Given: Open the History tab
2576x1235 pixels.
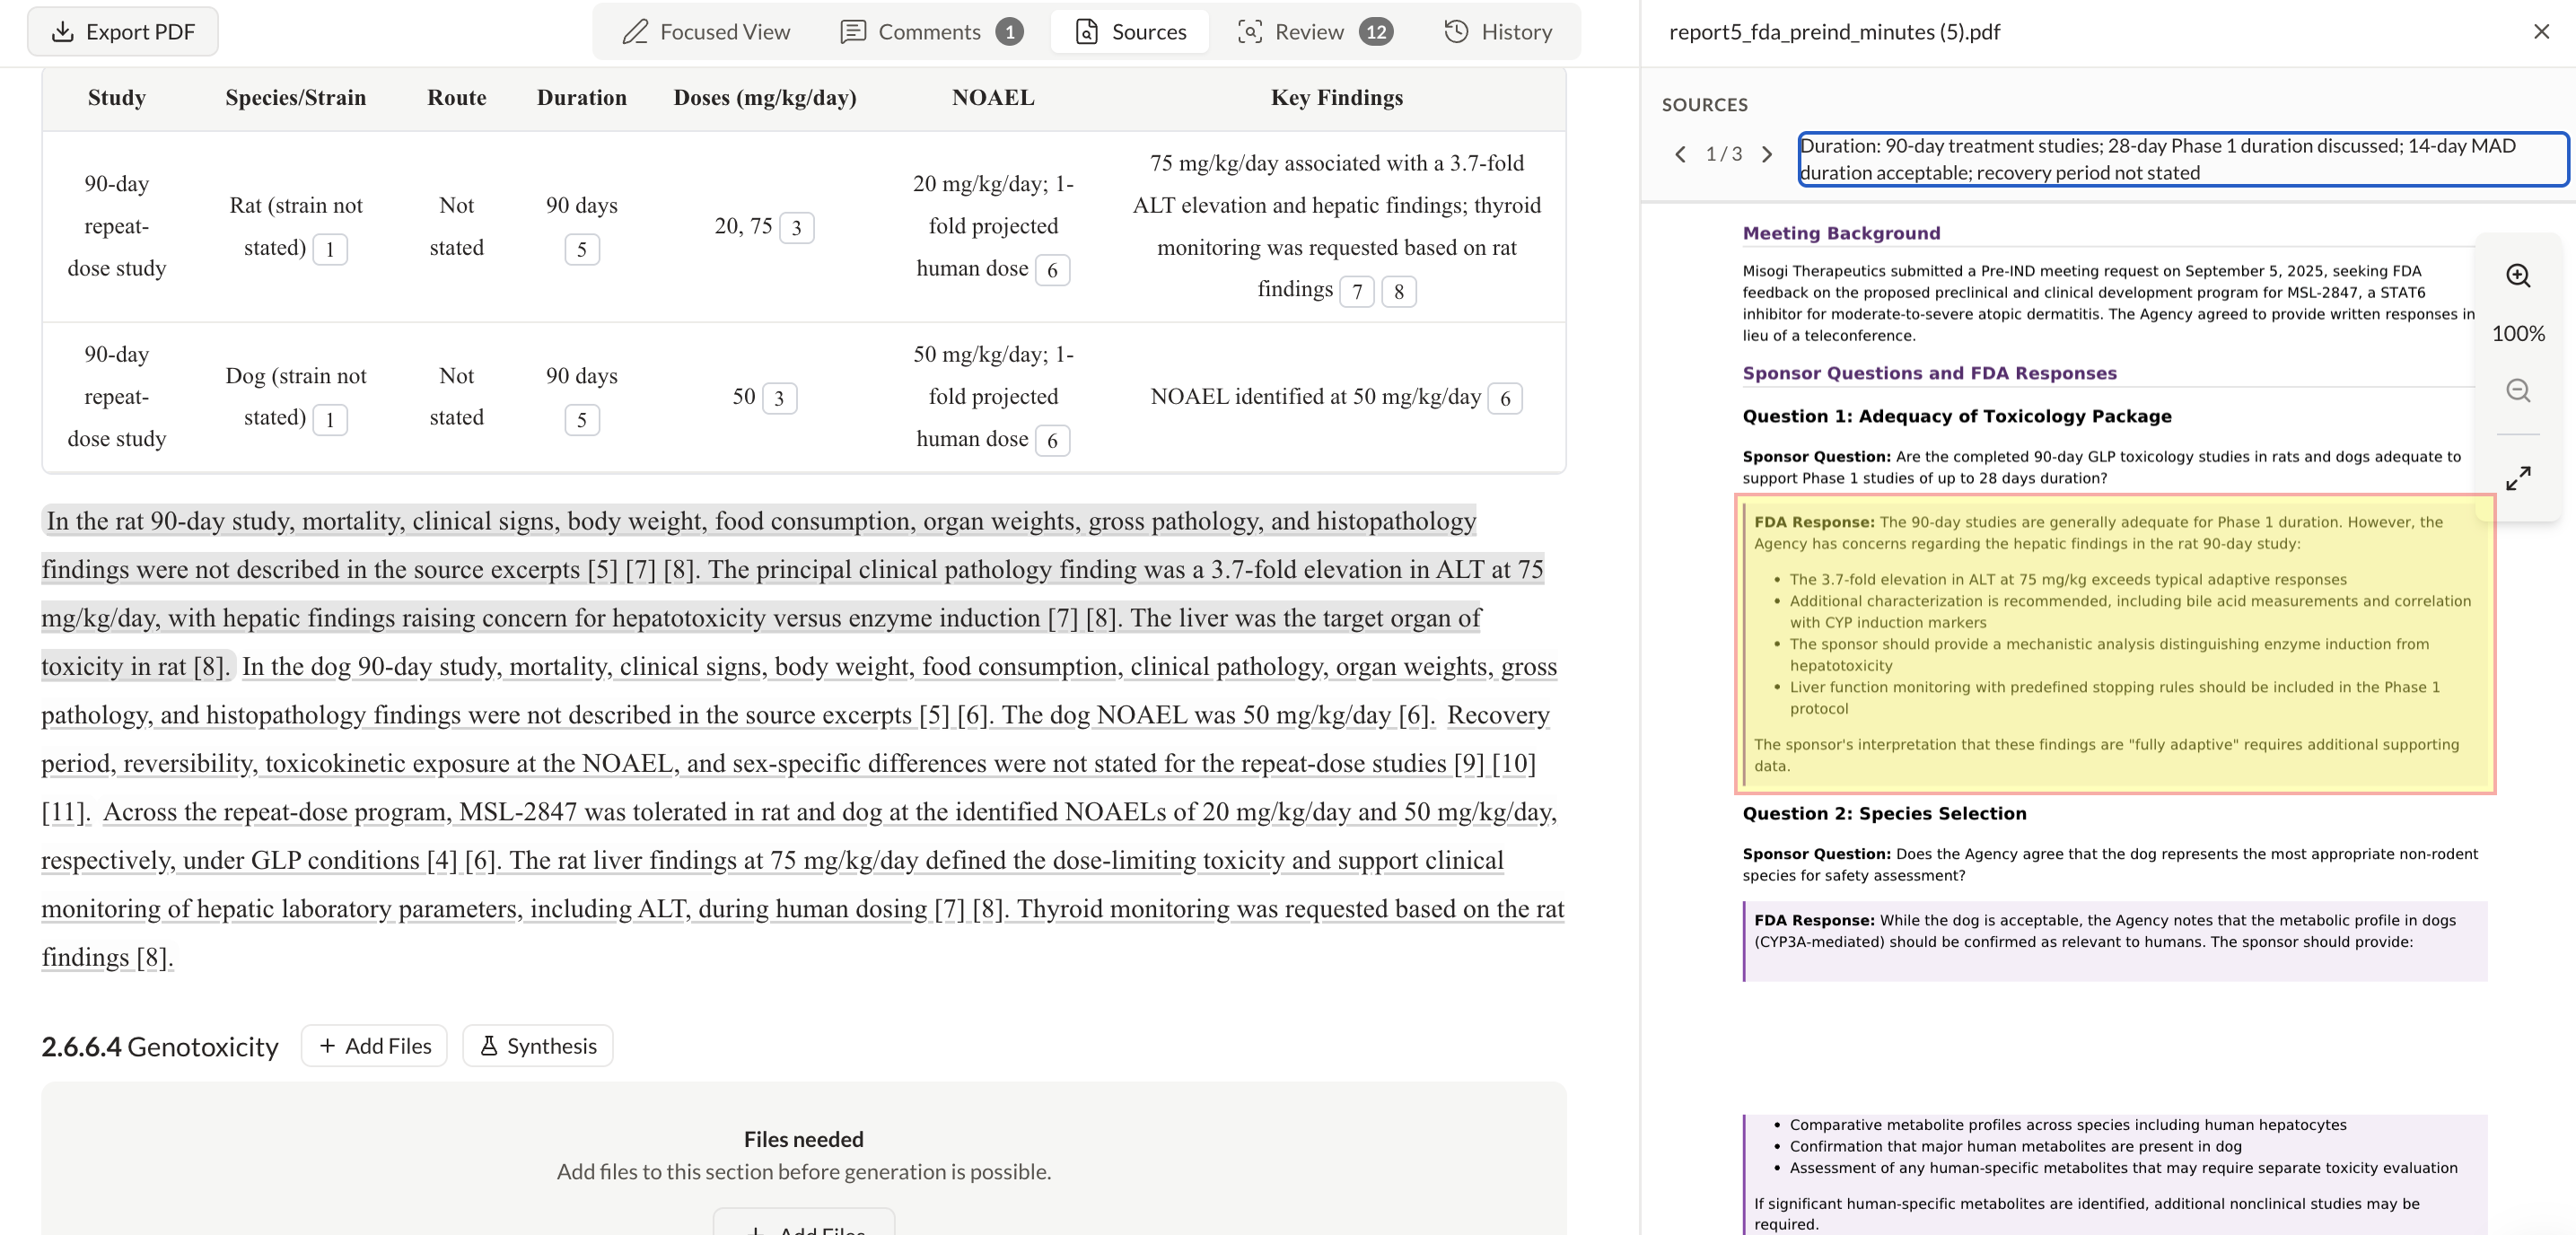Looking at the screenshot, I should click(1498, 32).
